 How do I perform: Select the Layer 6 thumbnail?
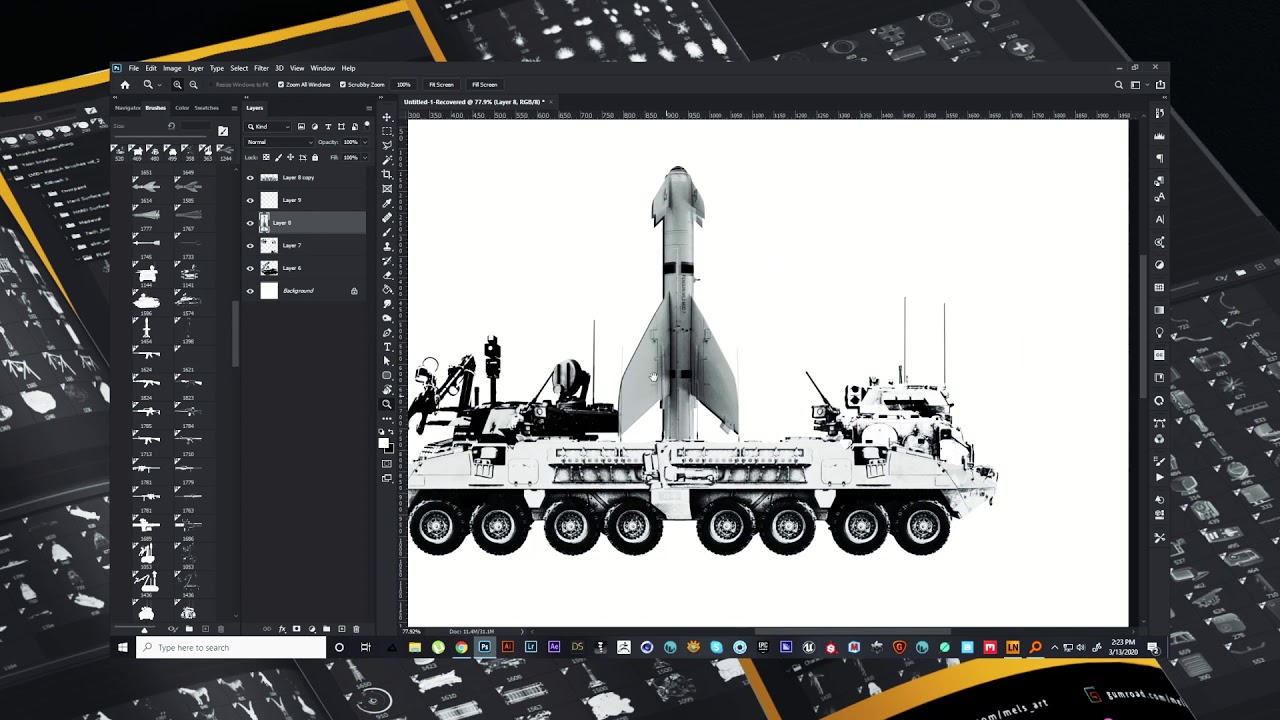click(269, 268)
